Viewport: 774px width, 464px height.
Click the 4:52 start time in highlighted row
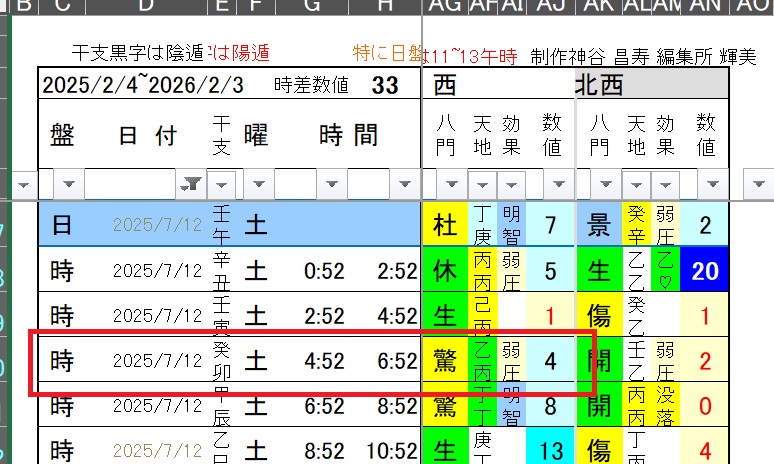tap(325, 359)
